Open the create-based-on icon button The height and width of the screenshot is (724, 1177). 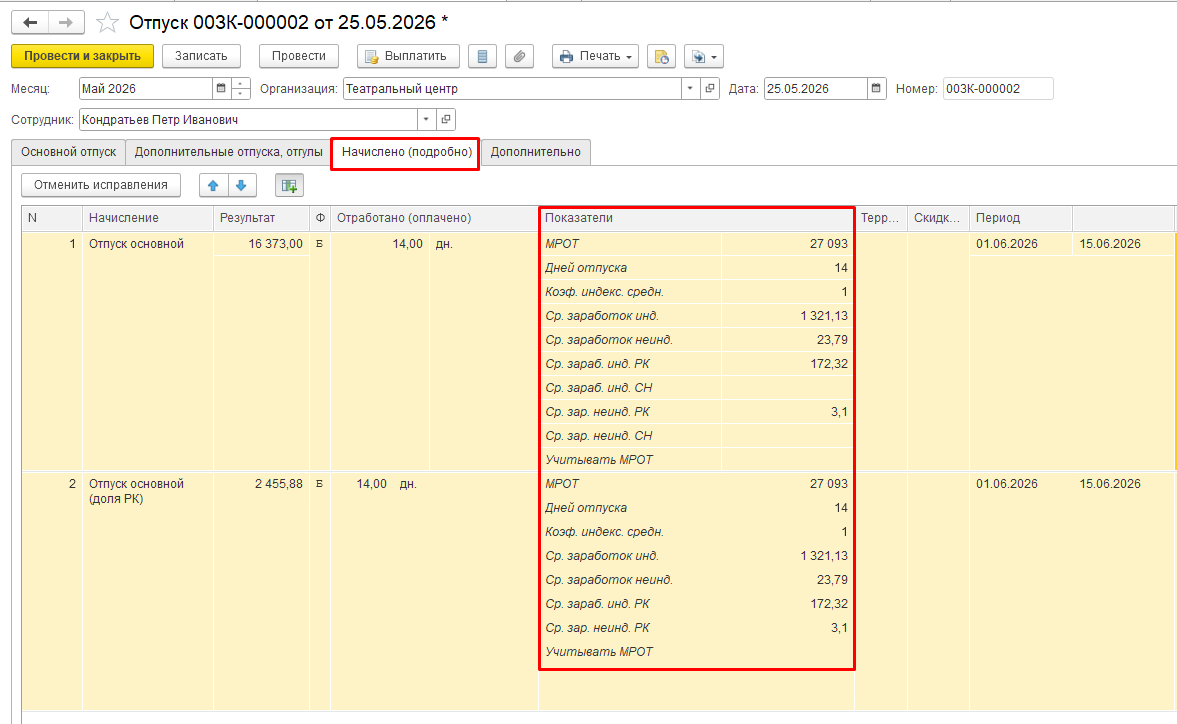(704, 56)
